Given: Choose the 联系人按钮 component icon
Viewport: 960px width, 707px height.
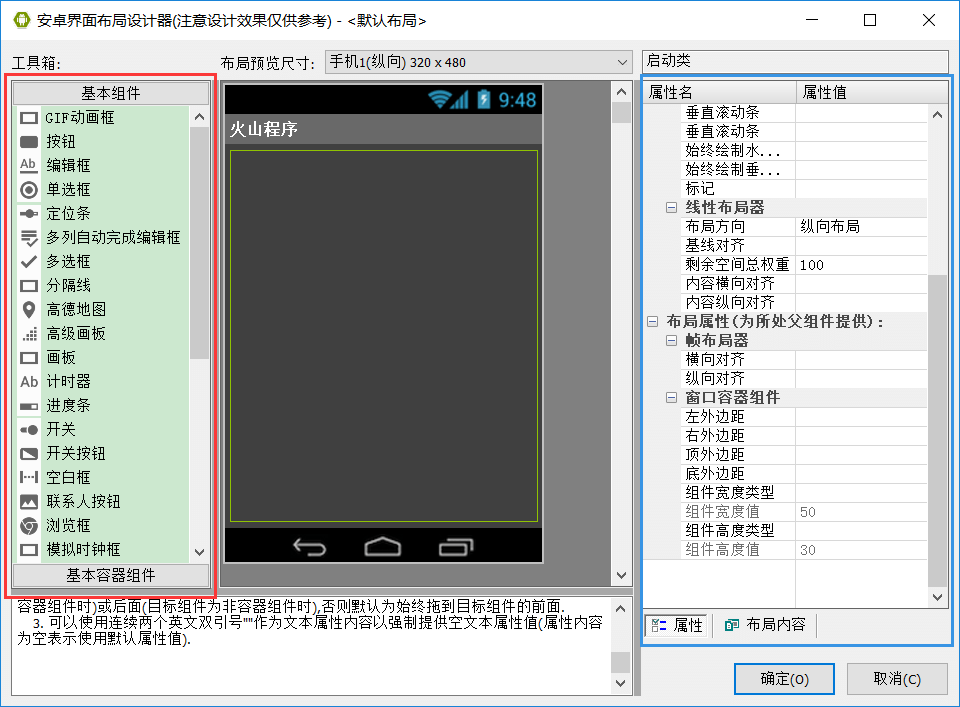Looking at the screenshot, I should pos(29,502).
